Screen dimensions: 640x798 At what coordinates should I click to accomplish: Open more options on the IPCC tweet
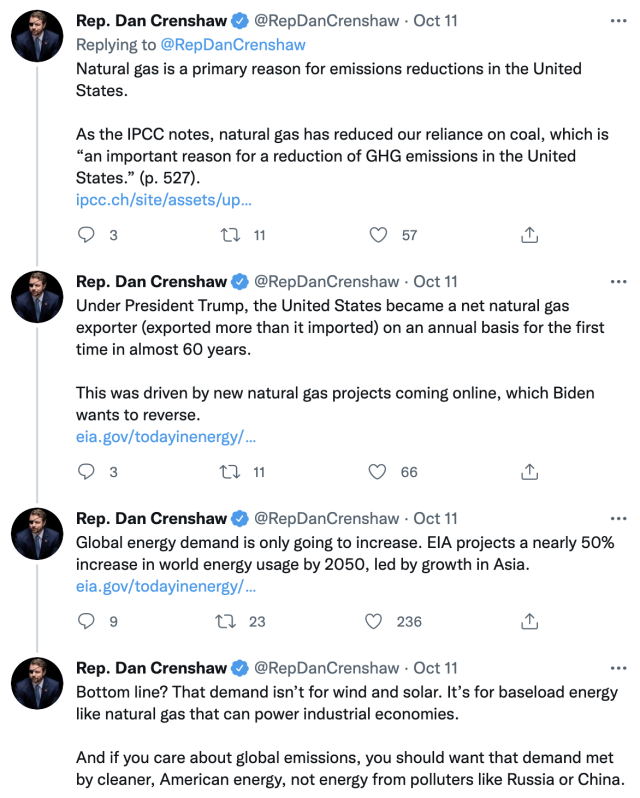pos(619,20)
